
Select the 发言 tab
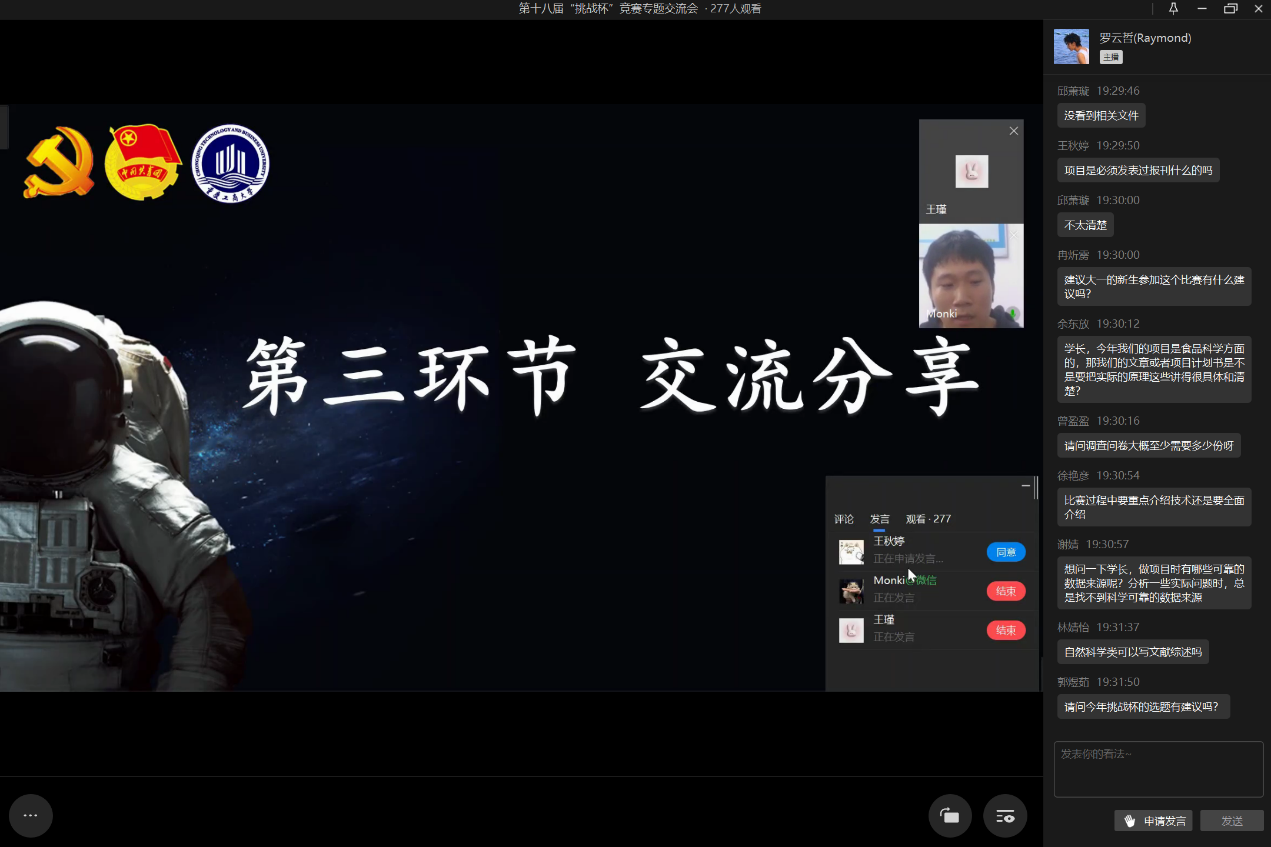click(879, 519)
